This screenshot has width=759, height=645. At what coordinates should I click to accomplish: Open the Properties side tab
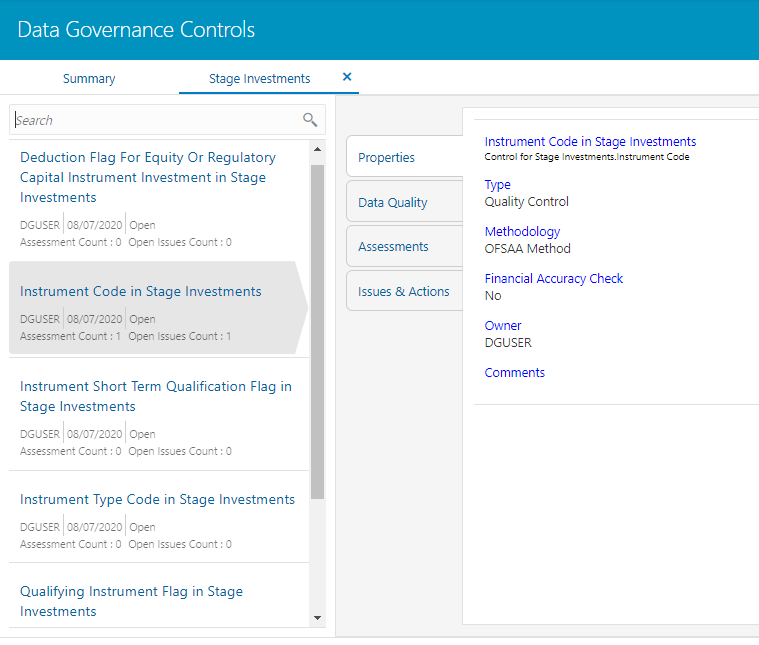405,157
